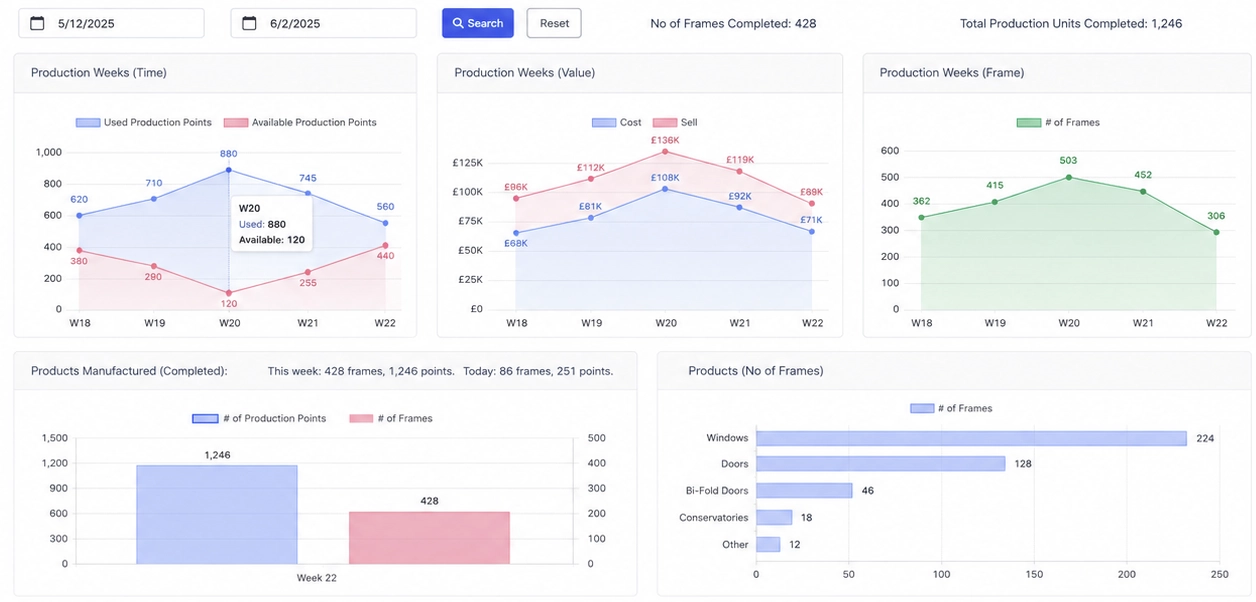Click the '£68K' Cost label at W18
The width and height of the screenshot is (1256, 602).
coord(516,243)
